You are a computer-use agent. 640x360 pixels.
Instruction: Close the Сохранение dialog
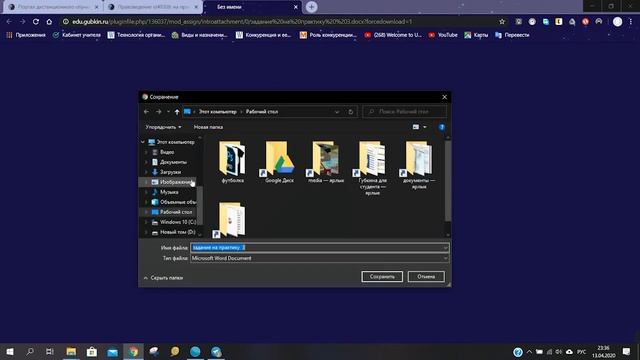(444, 97)
